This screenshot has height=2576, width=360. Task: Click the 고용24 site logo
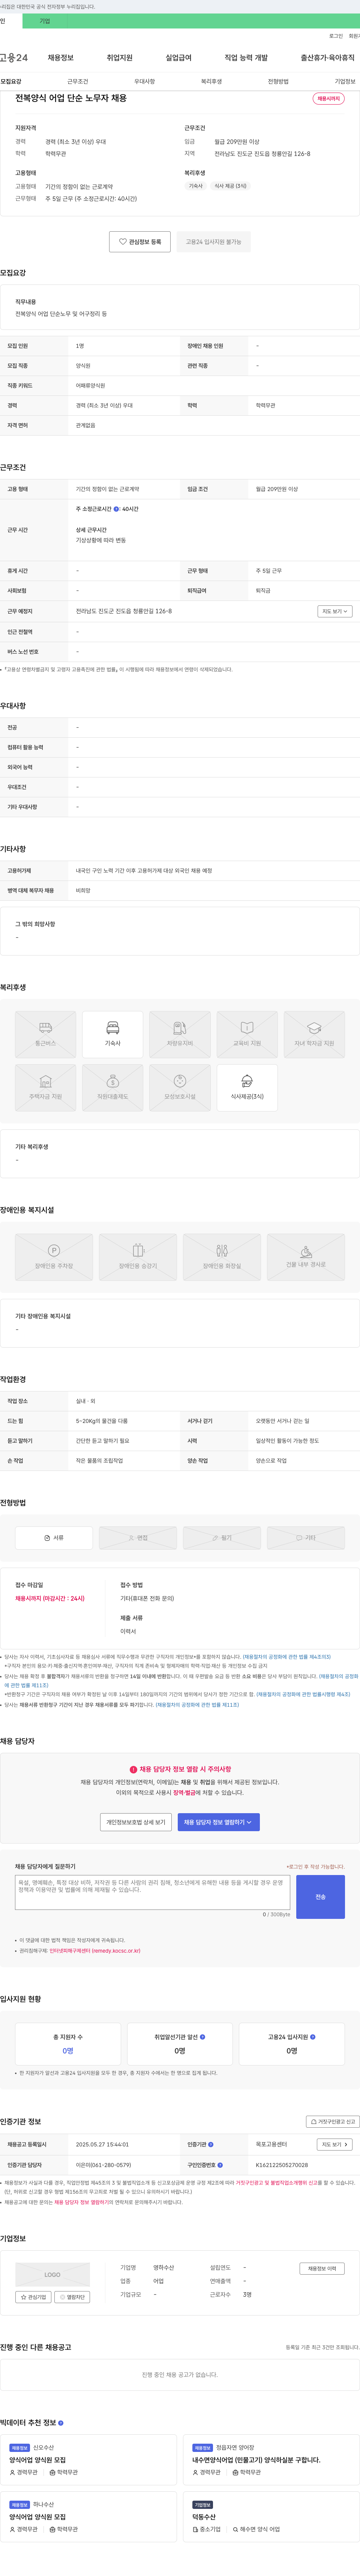point(14,58)
